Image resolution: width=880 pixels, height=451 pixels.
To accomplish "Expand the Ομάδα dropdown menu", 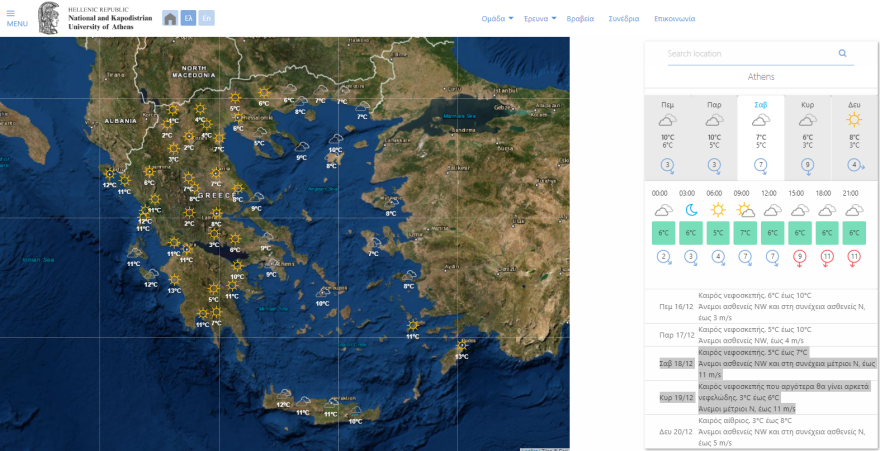I will [497, 19].
